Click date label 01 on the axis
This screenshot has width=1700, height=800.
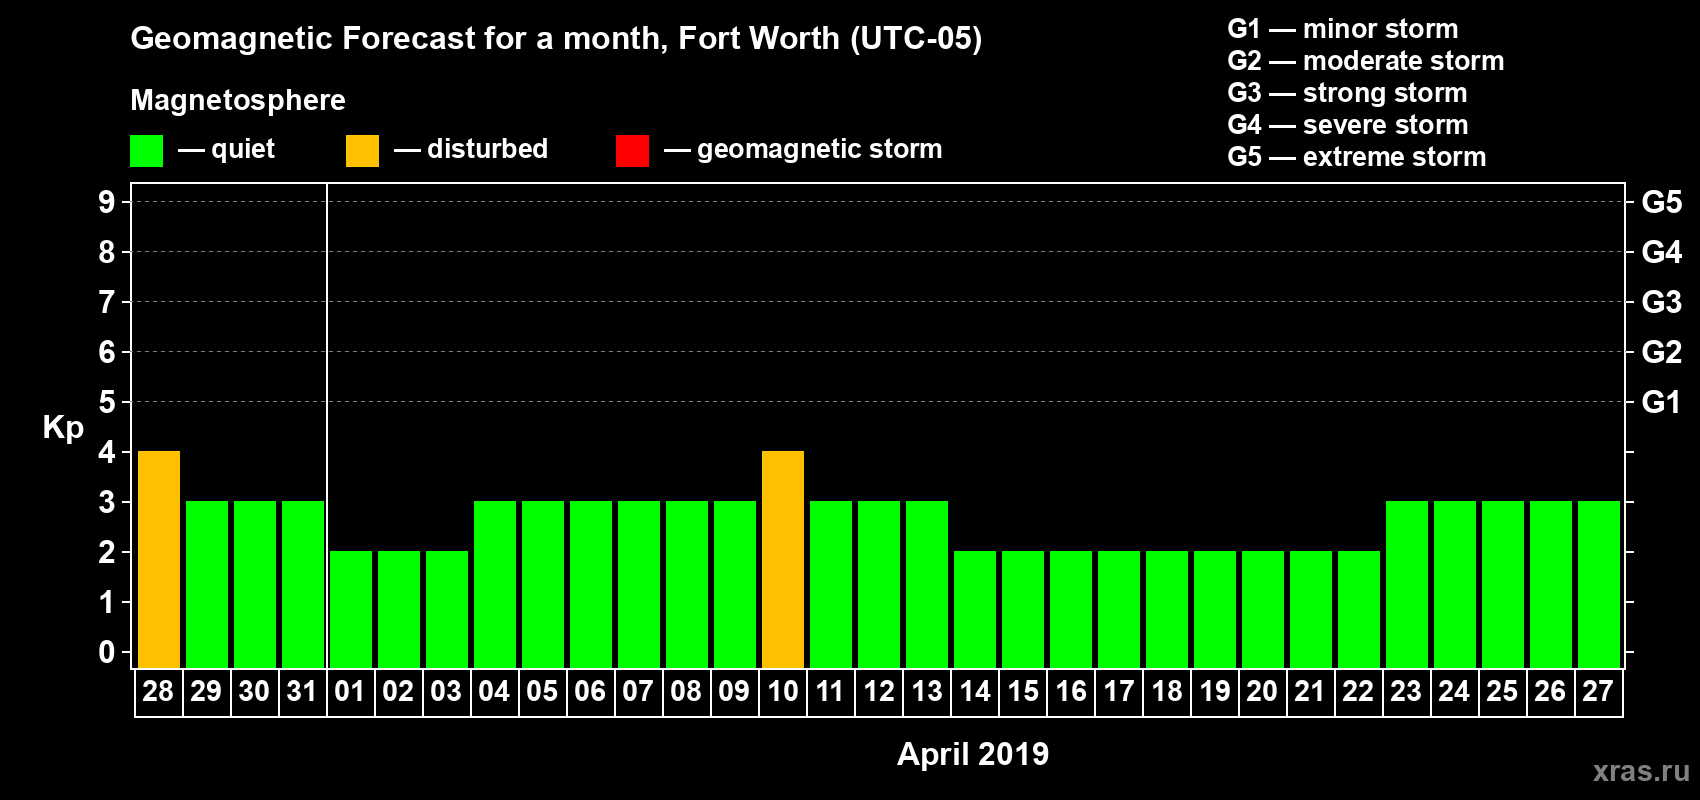click(350, 692)
